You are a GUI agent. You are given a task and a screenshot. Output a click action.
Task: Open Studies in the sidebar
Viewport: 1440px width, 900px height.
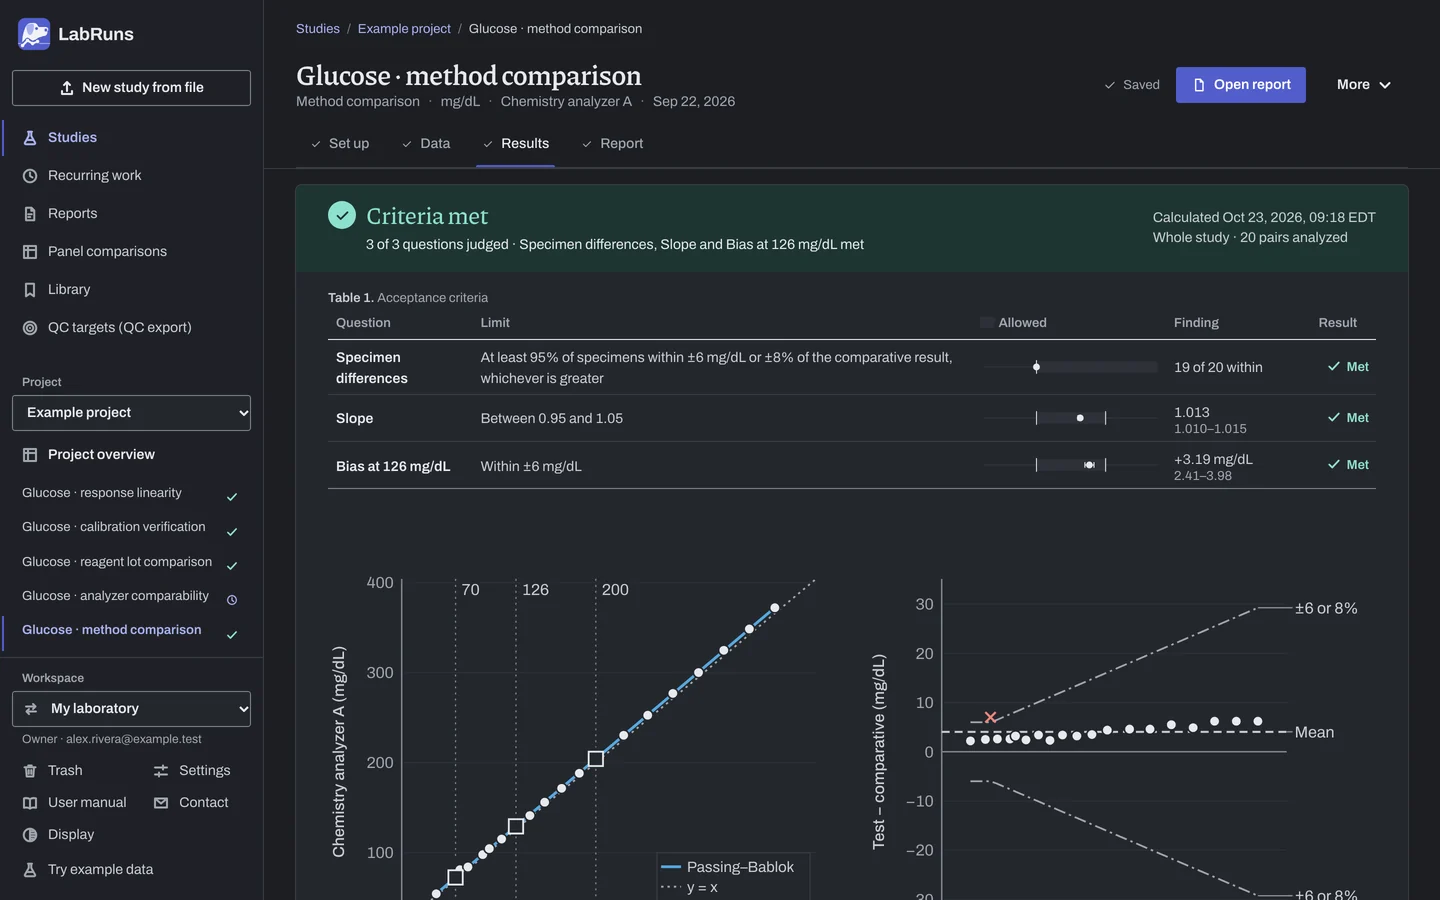(x=72, y=137)
